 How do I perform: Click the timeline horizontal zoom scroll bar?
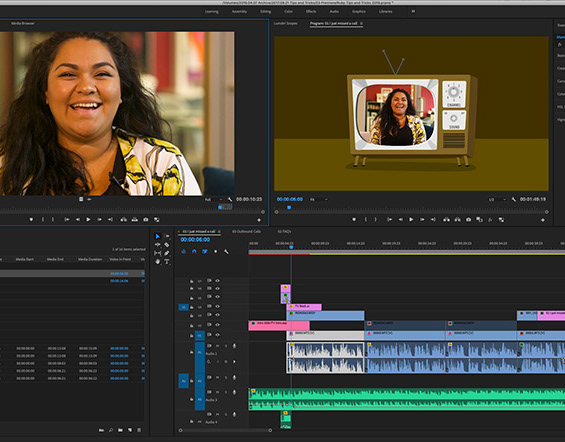pos(225,430)
